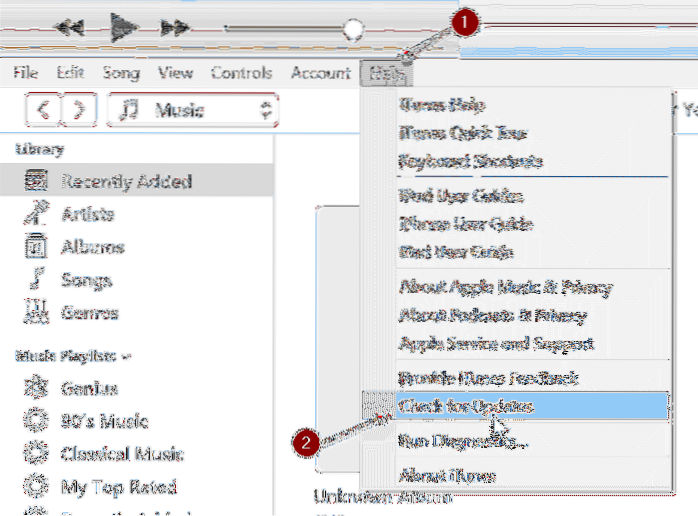Open the File menu

click(x=26, y=73)
